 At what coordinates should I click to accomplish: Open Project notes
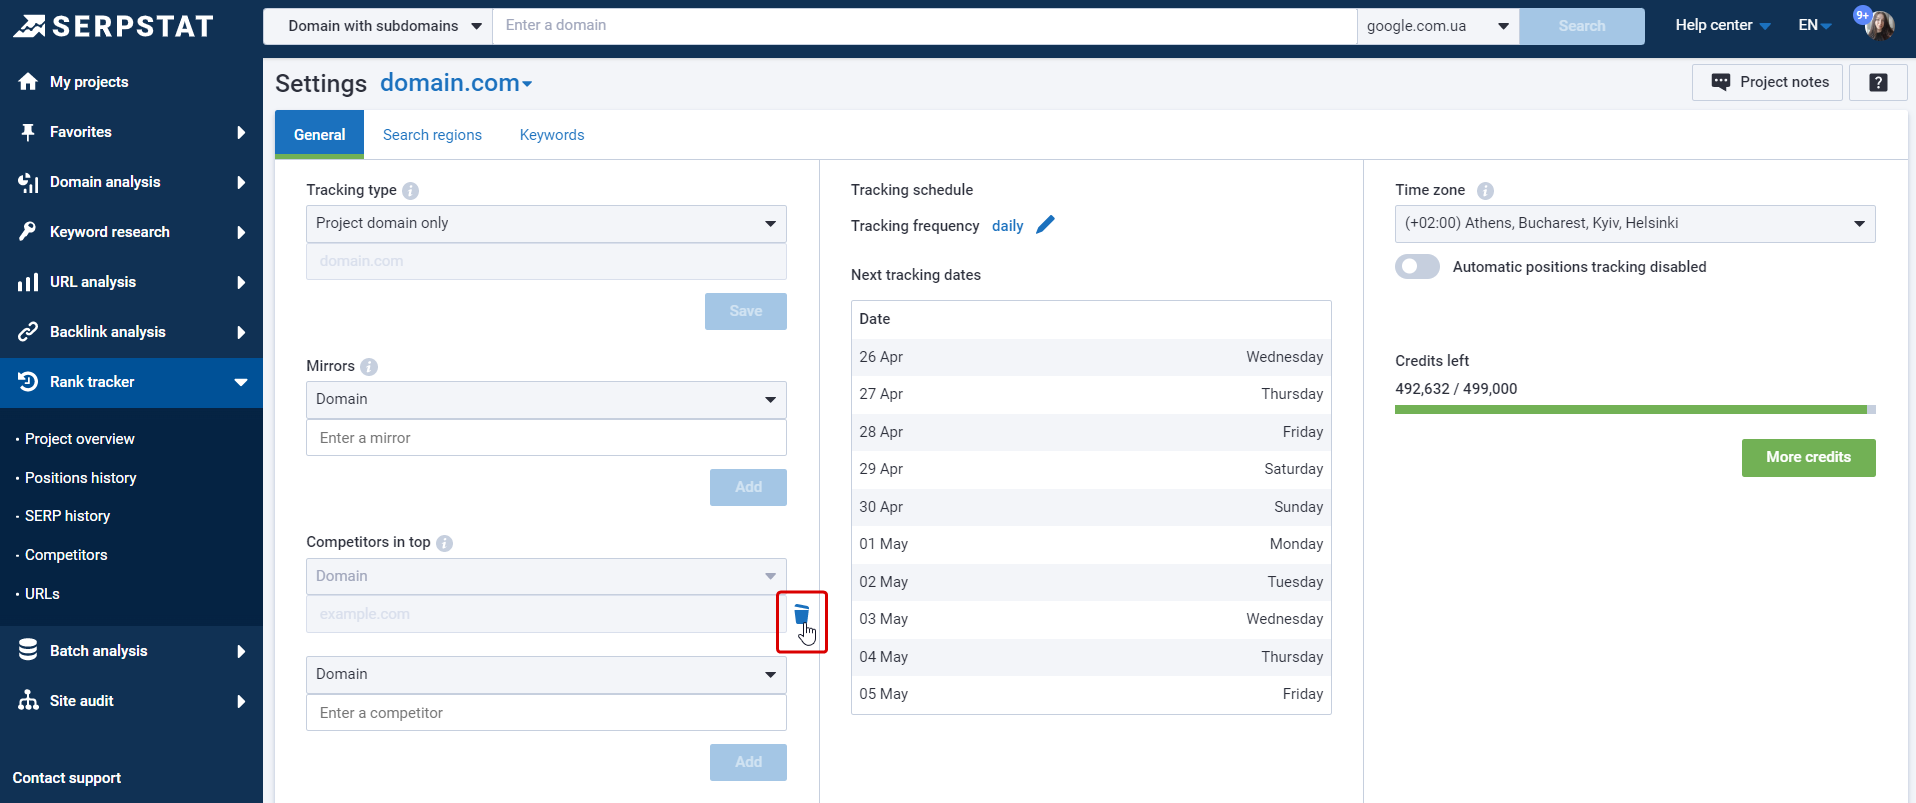tap(1769, 82)
